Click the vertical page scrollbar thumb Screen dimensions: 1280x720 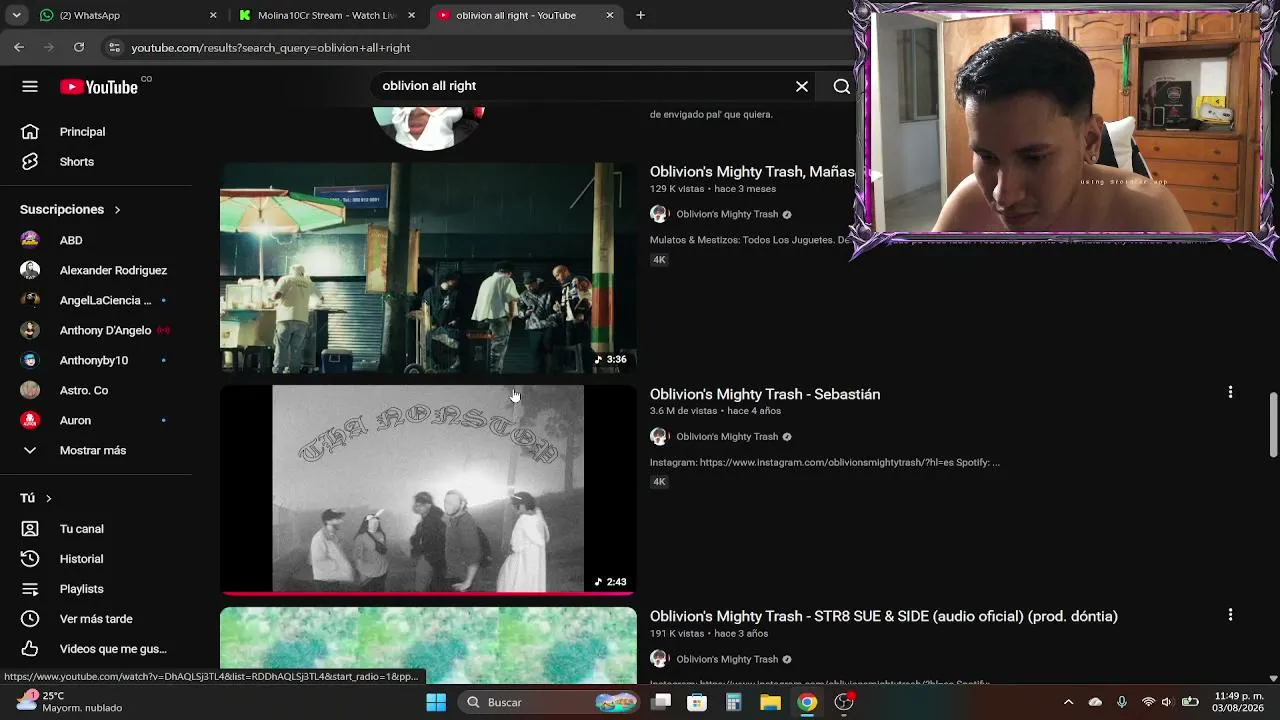pyautogui.click(x=1273, y=424)
